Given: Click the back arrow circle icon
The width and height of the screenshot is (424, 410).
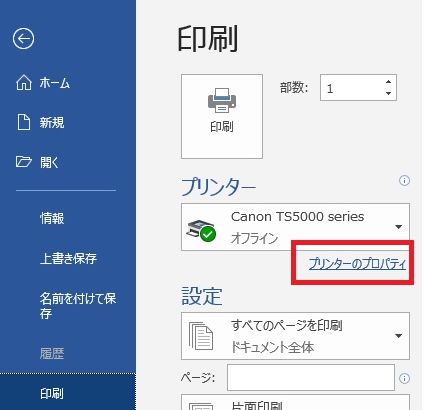Looking at the screenshot, I should pyautogui.click(x=23, y=39).
